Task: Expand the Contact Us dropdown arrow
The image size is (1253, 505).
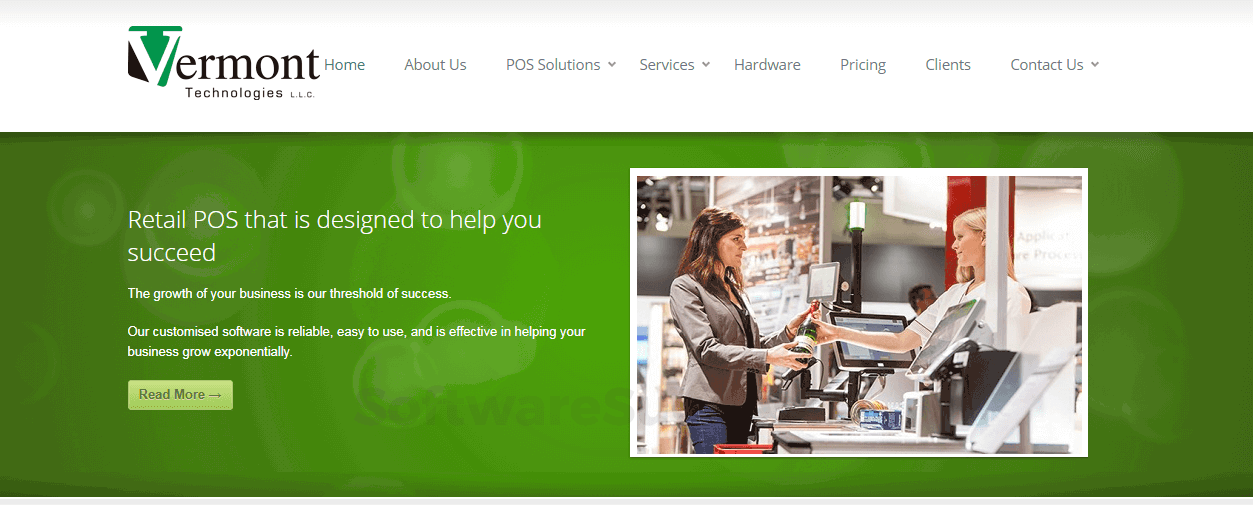Action: pos(1095,64)
